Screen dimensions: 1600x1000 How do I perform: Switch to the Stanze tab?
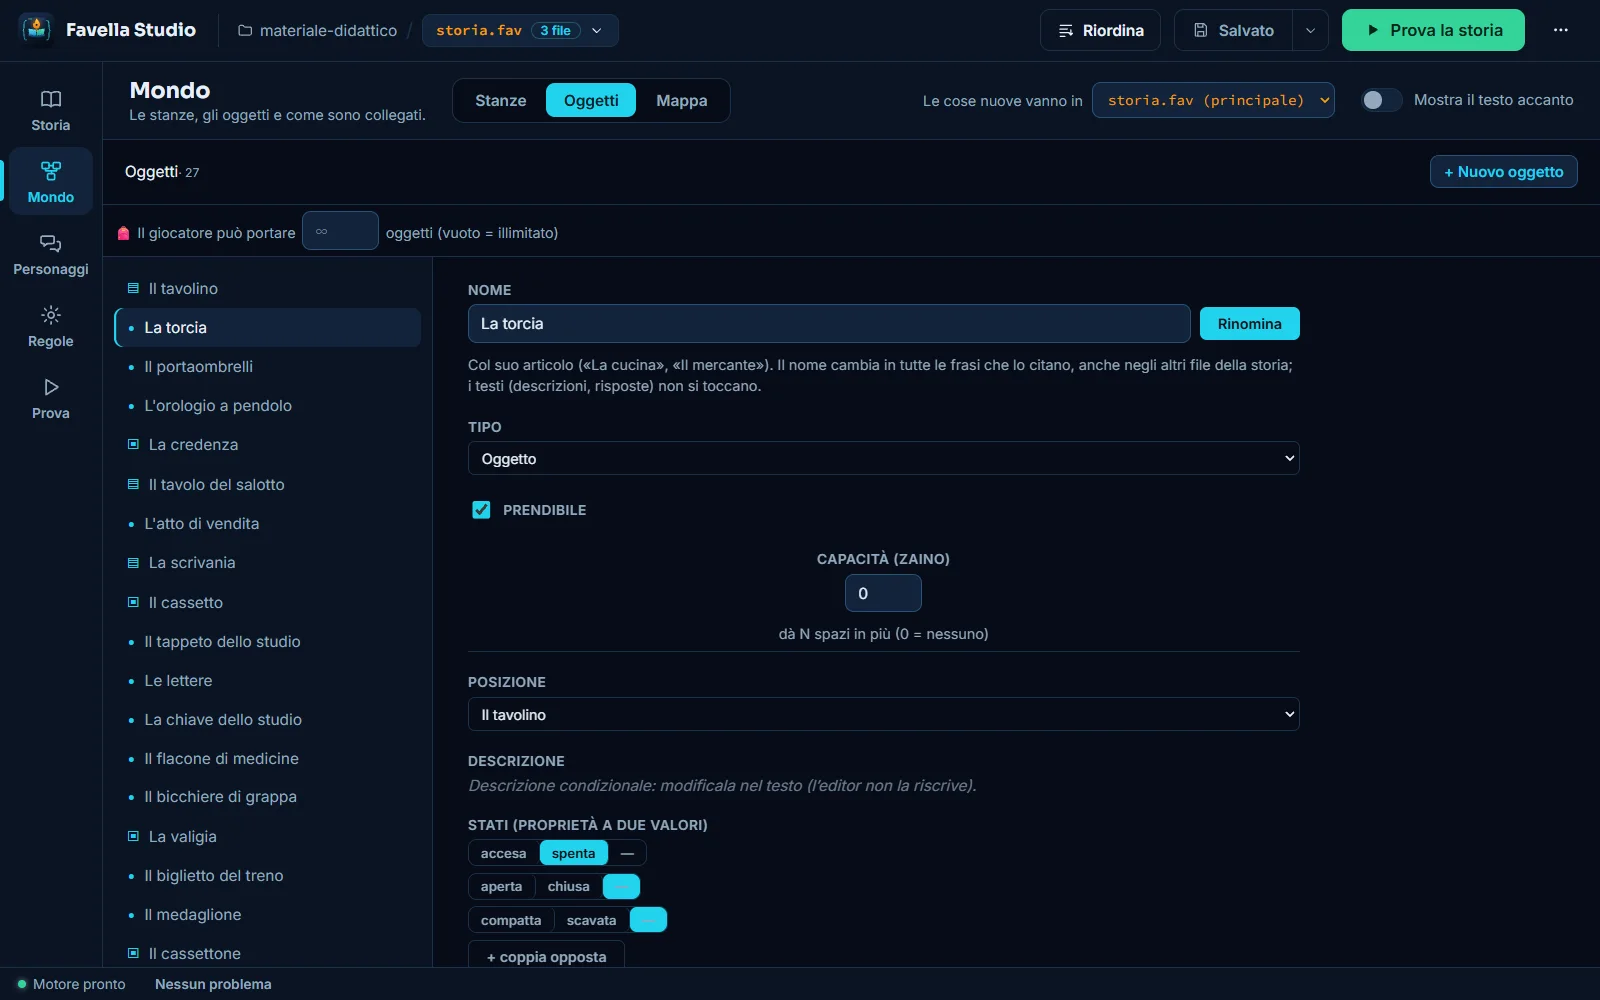(500, 100)
